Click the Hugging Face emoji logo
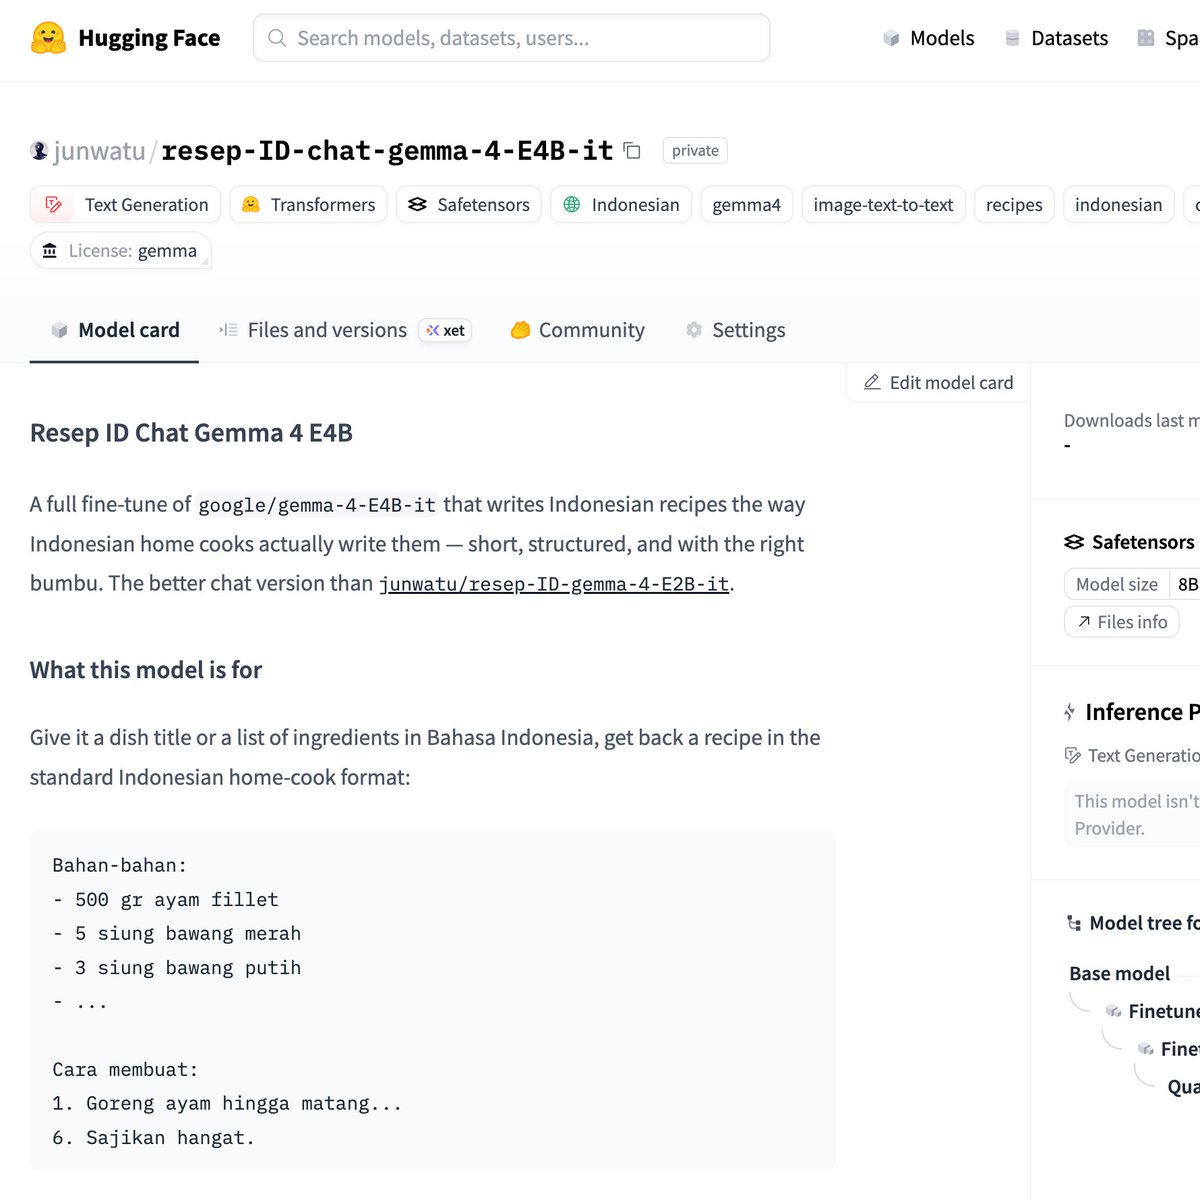Screen dimensions: 1200x1200 [48, 38]
